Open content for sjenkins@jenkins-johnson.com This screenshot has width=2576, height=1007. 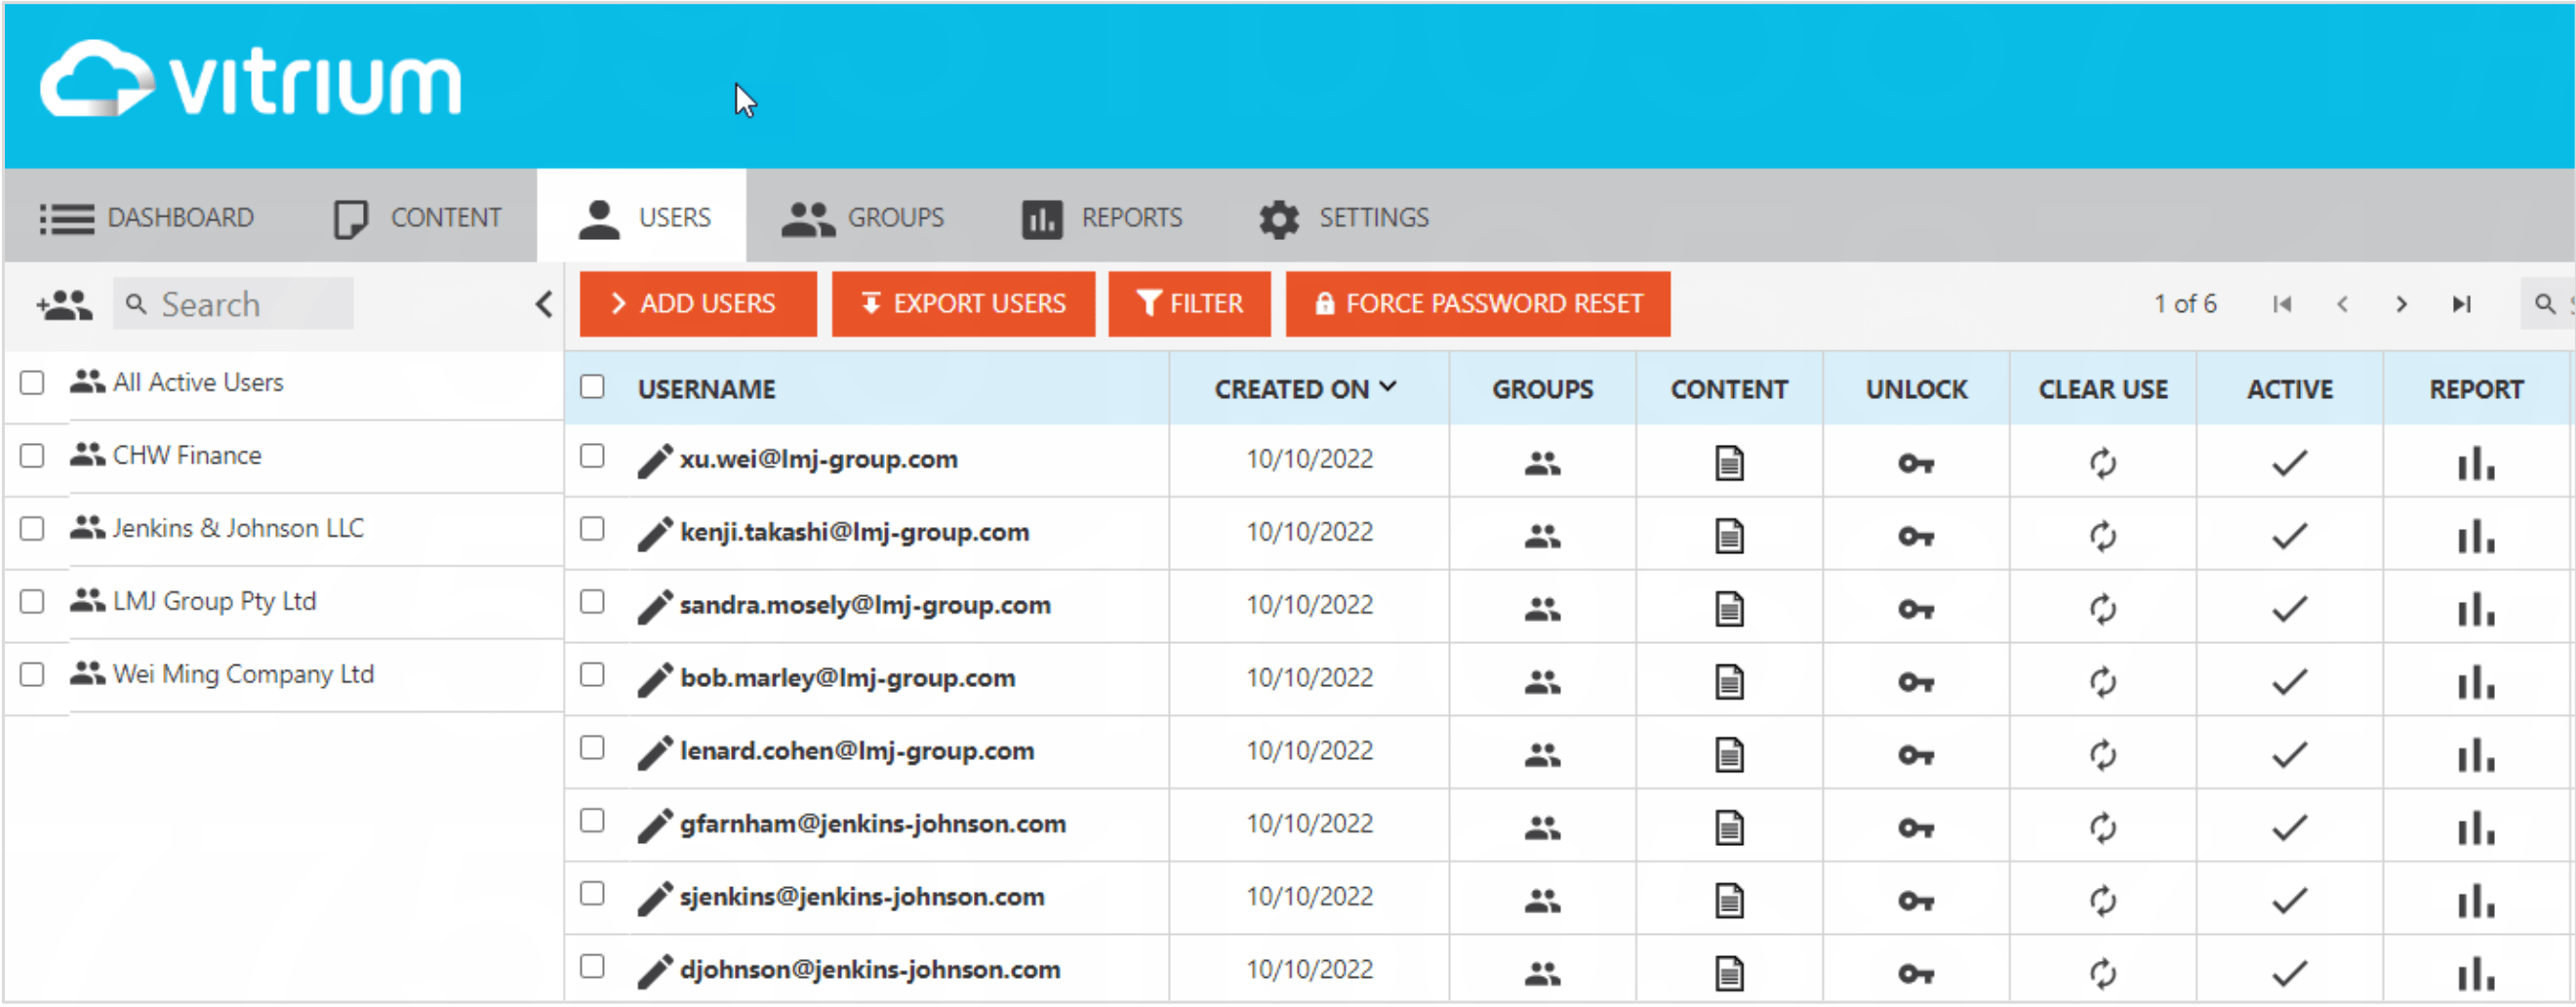tap(1729, 900)
